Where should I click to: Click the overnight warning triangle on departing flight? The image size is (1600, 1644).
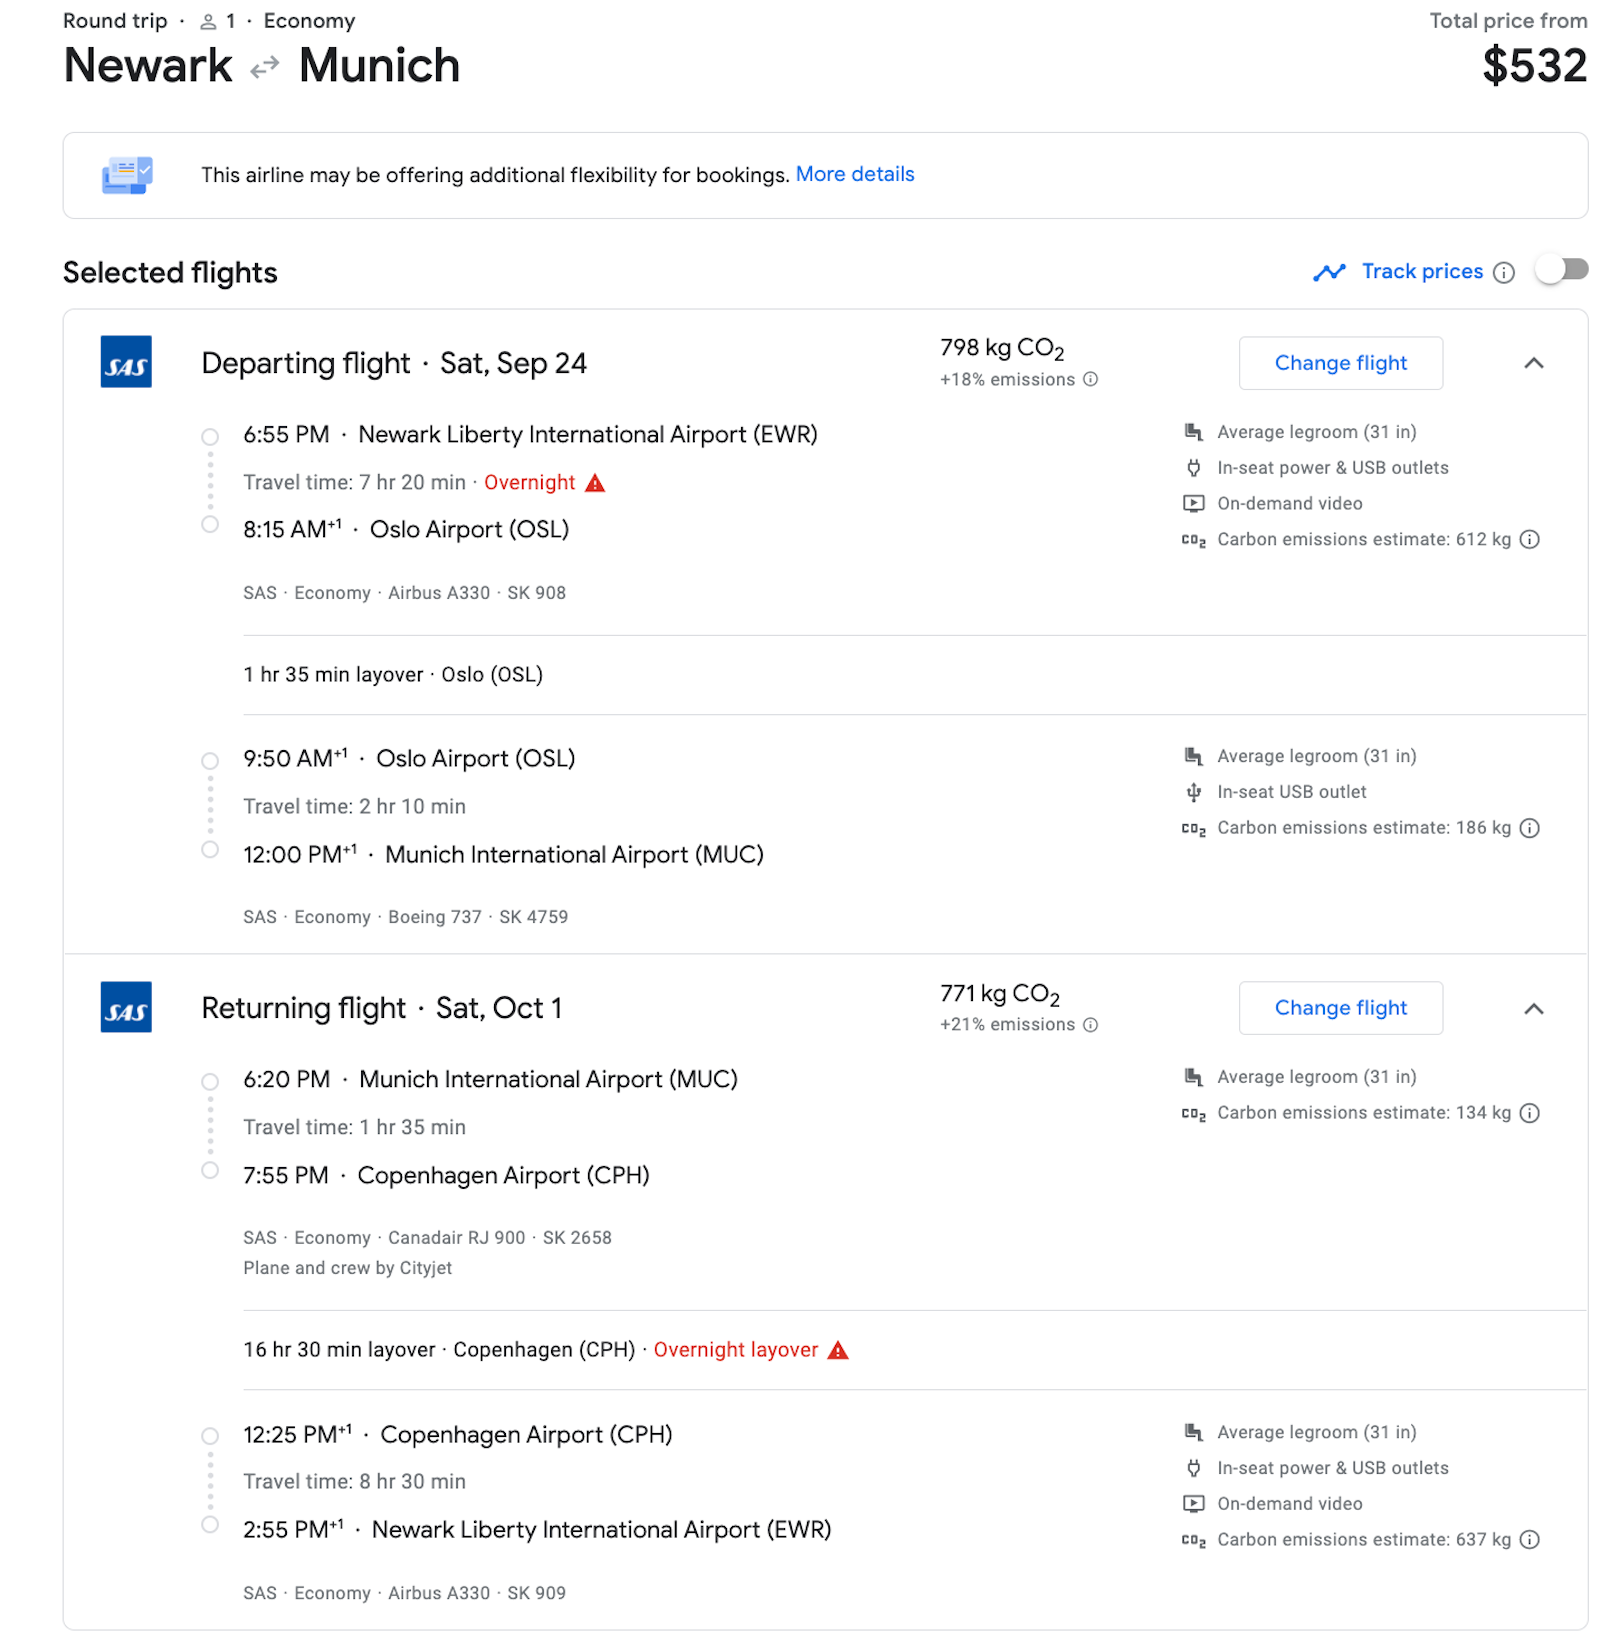pos(596,482)
